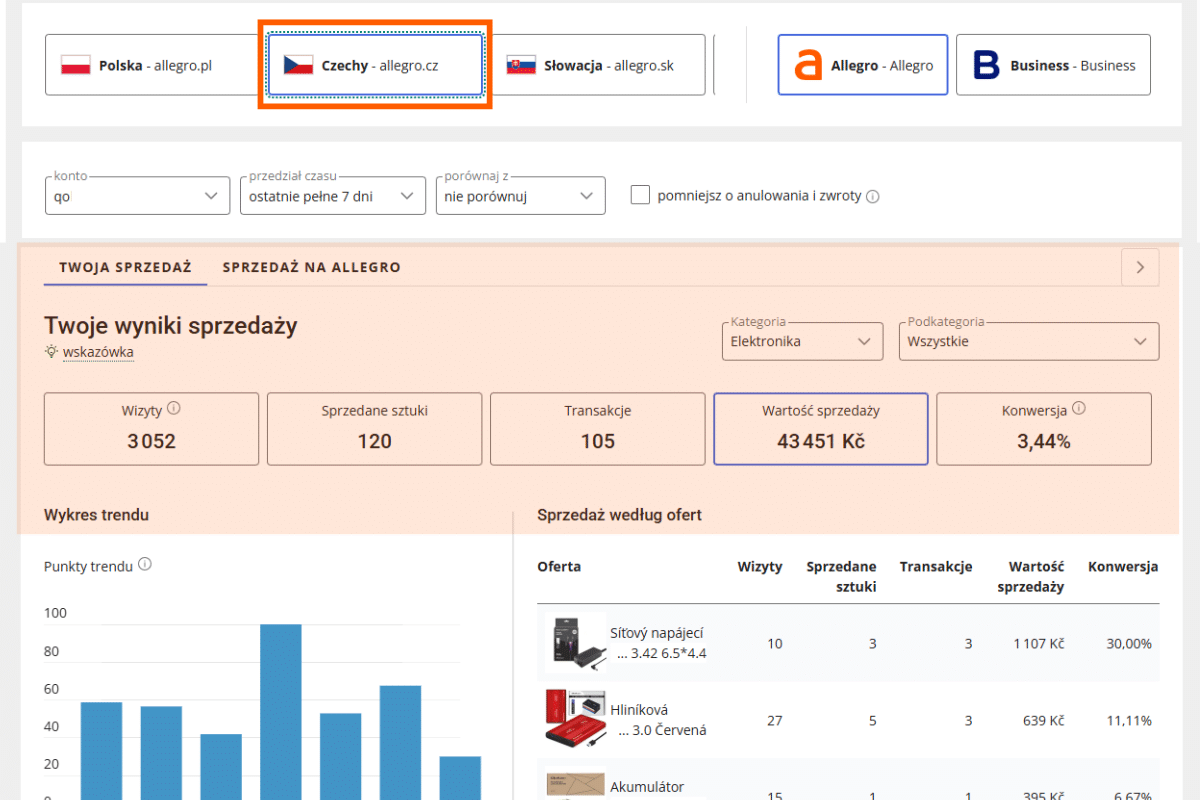Click info icon beside anulowania i zwroty
1200x800 pixels.
(x=872, y=197)
